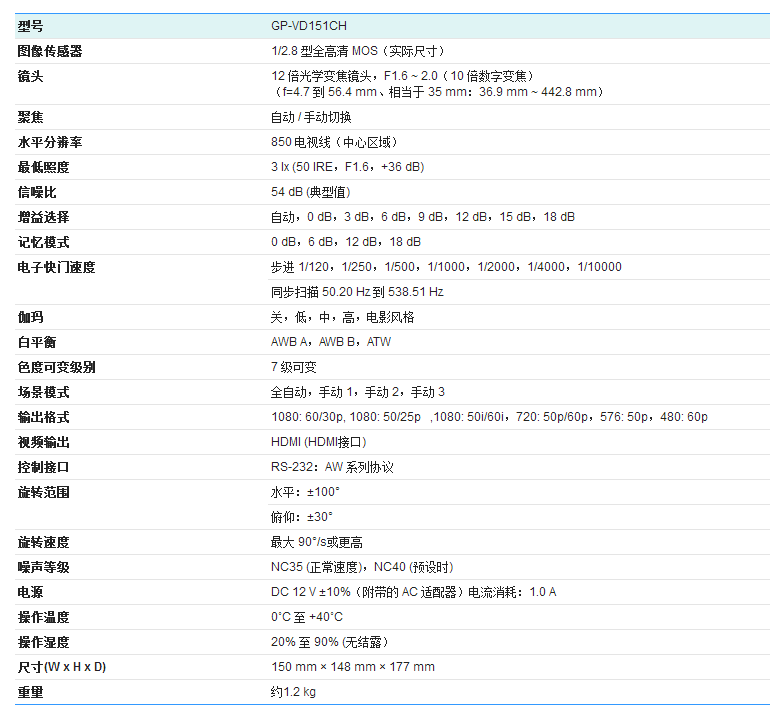
Task: Select the 全自动, 手动 1 value
Action: (357, 392)
